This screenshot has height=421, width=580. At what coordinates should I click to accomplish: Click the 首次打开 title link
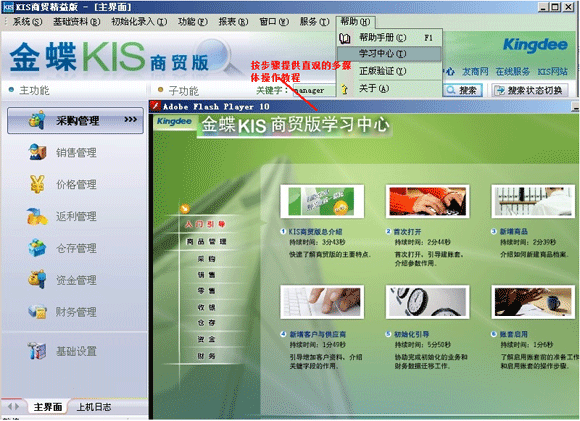tap(407, 232)
